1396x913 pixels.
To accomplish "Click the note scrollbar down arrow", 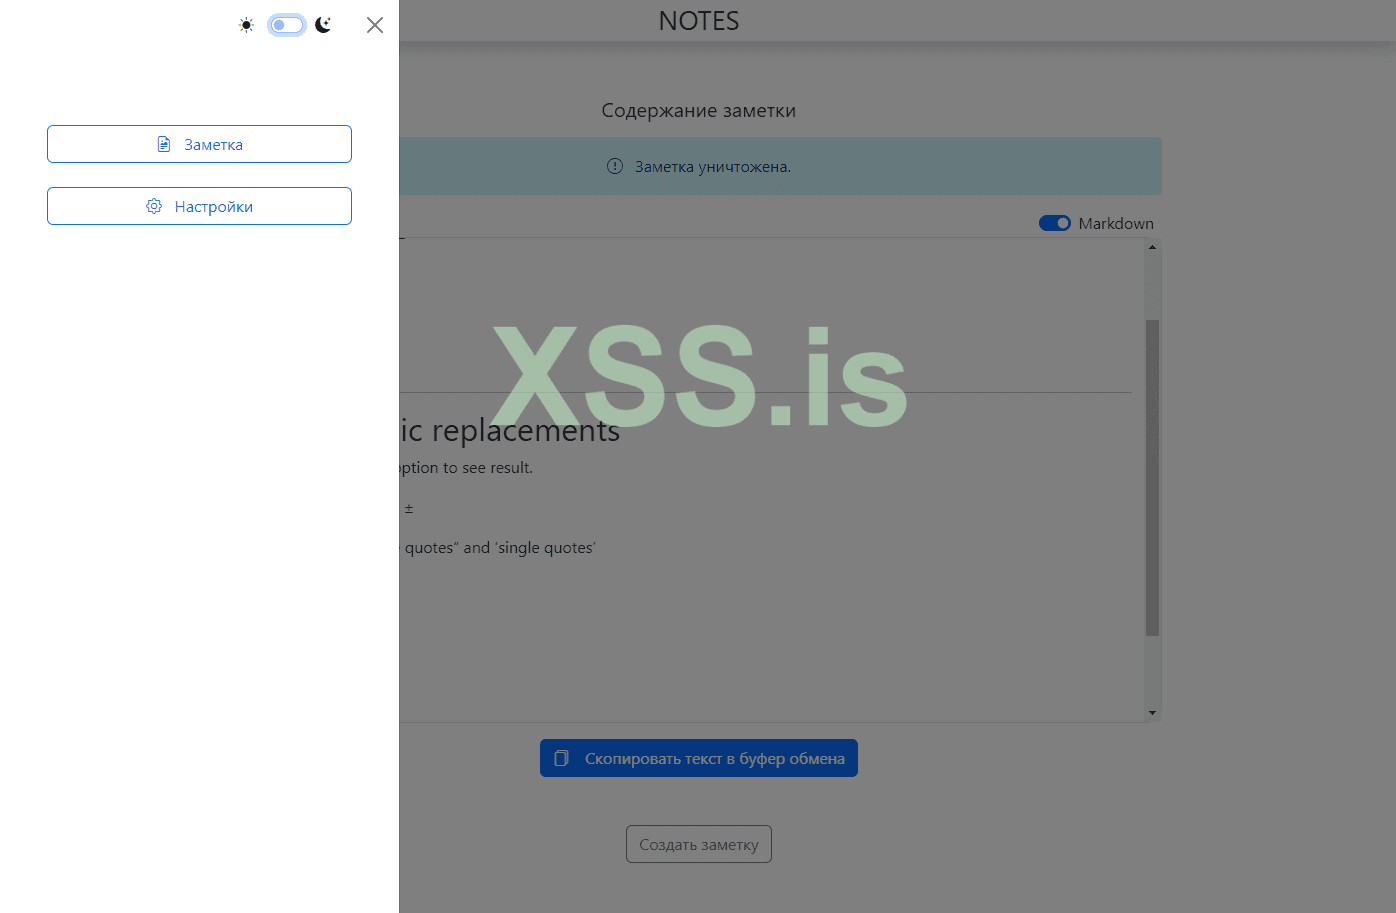I will 1152,713.
